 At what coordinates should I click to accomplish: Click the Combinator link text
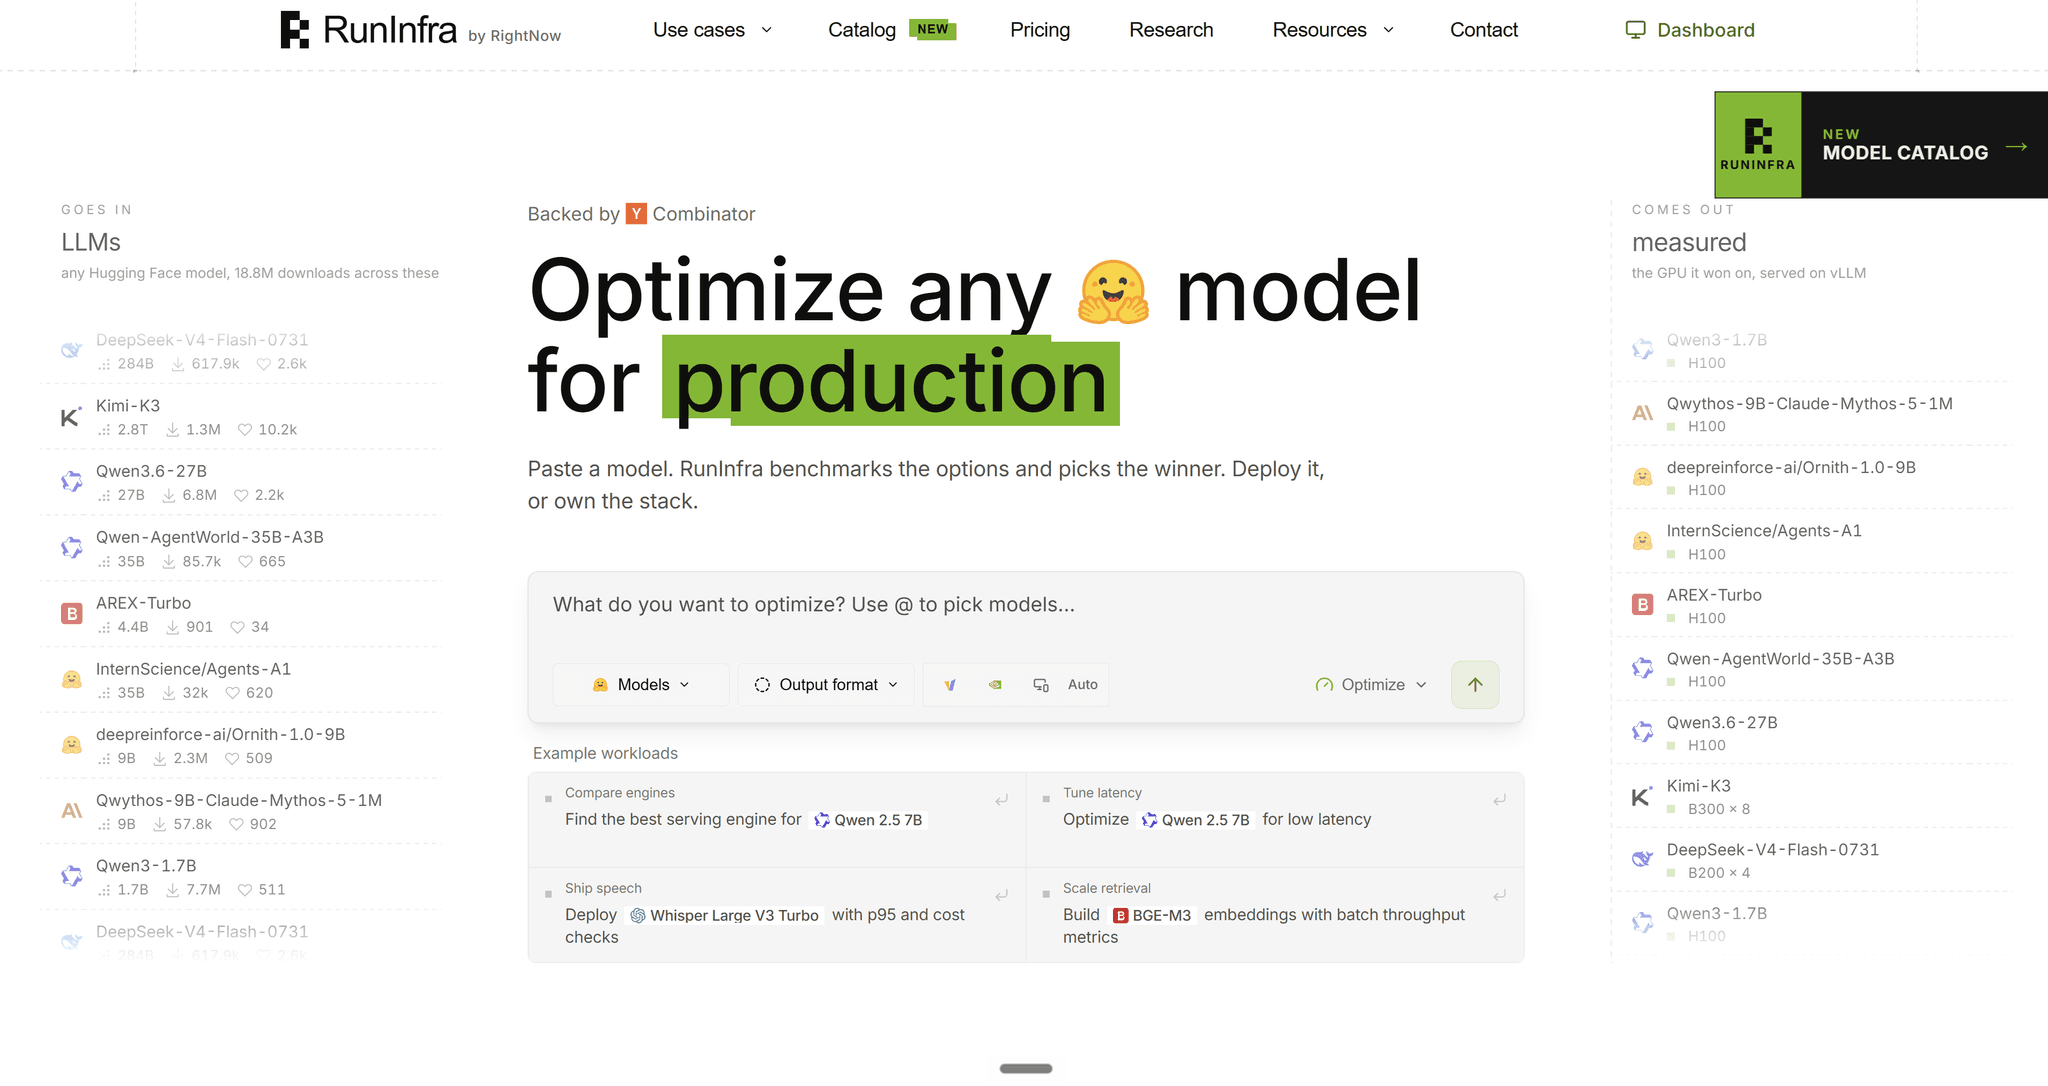point(704,214)
